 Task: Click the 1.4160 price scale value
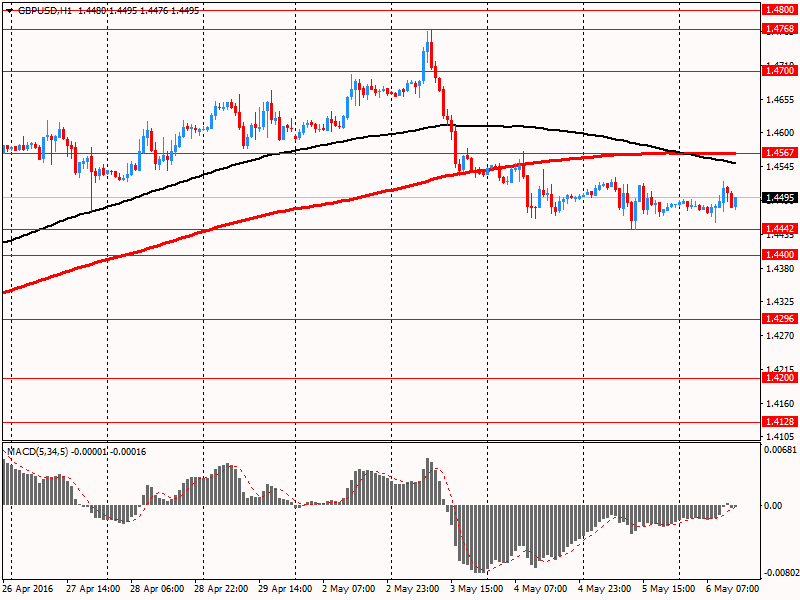[x=781, y=403]
